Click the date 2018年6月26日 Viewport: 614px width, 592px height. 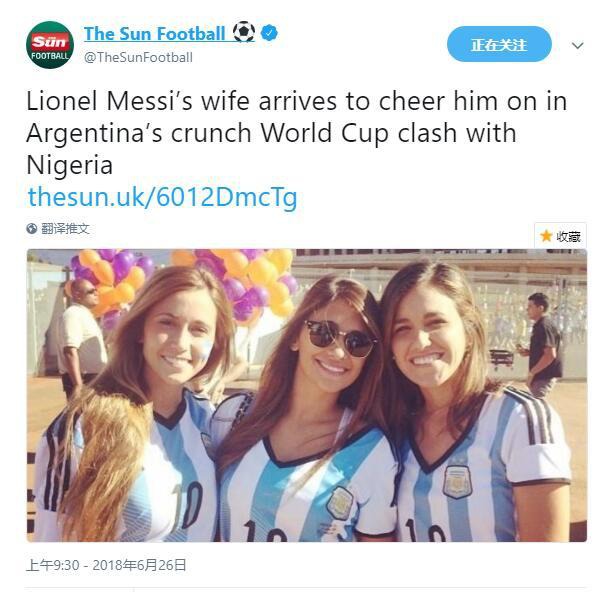click(x=140, y=565)
